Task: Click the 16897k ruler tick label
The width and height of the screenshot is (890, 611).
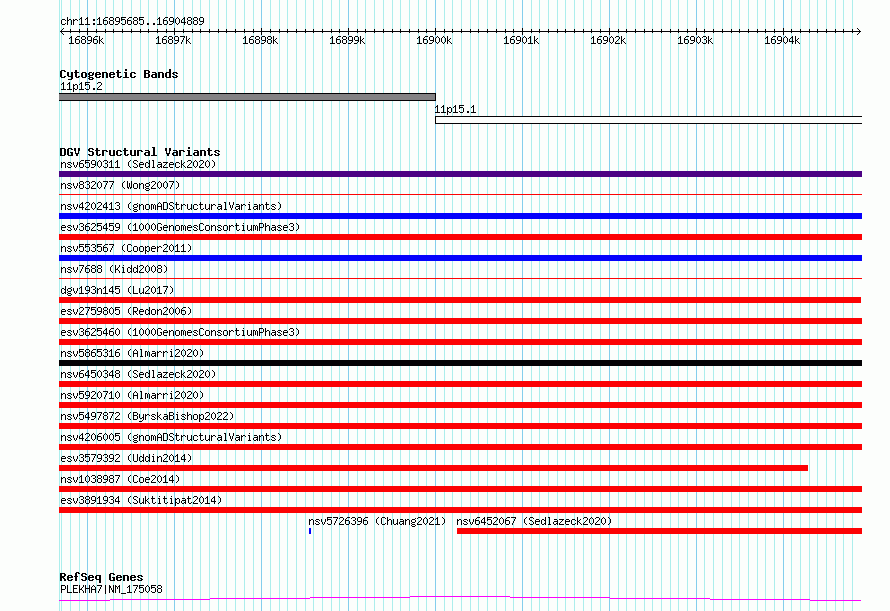Action: click(173, 40)
